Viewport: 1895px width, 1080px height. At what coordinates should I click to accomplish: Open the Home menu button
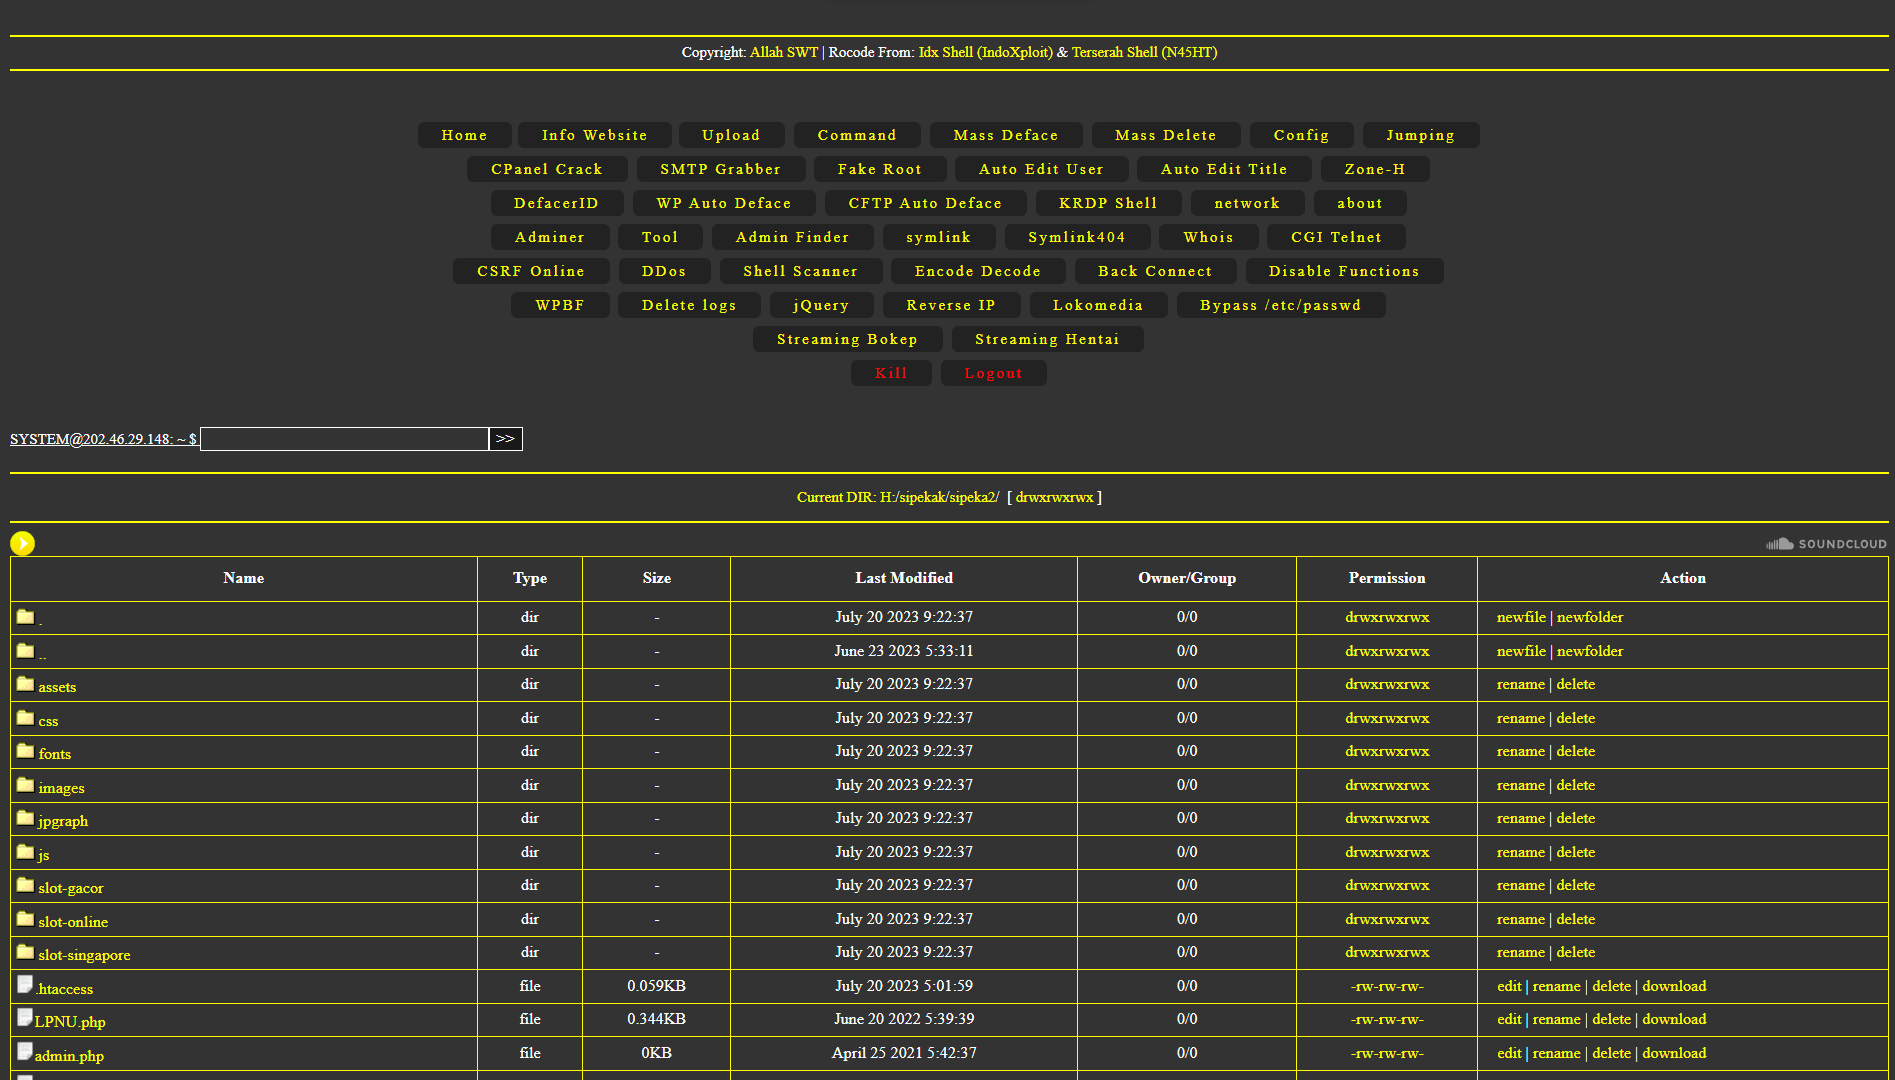pyautogui.click(x=464, y=135)
